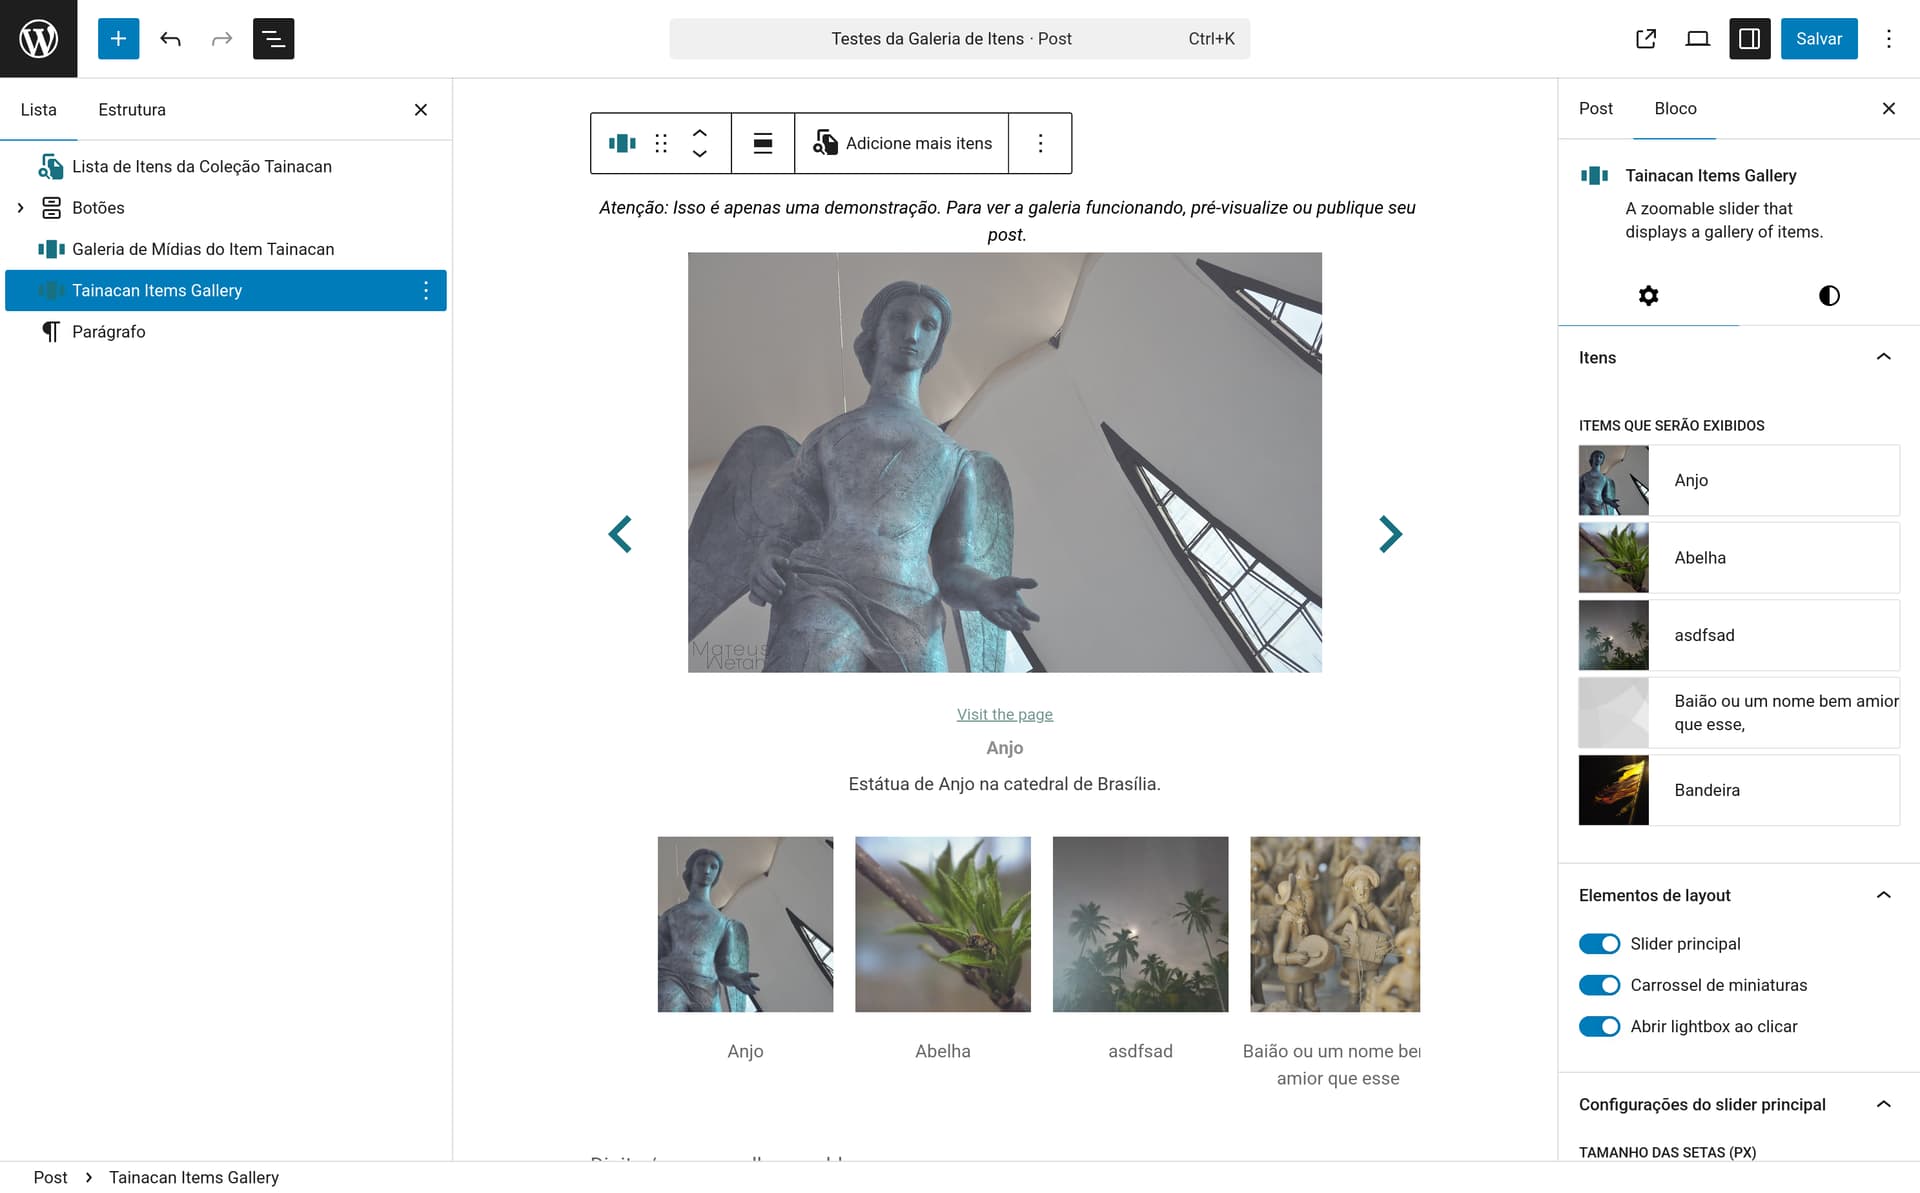Click the blue block inserter plus button
1920x1193 pixels.
(x=118, y=38)
